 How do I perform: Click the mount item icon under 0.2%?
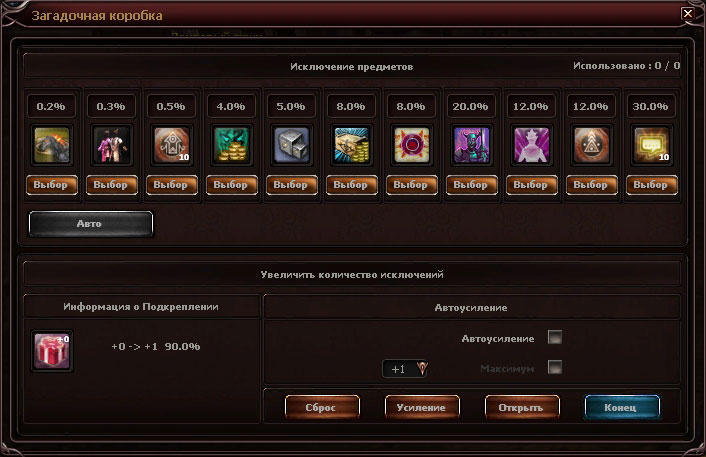(52, 145)
